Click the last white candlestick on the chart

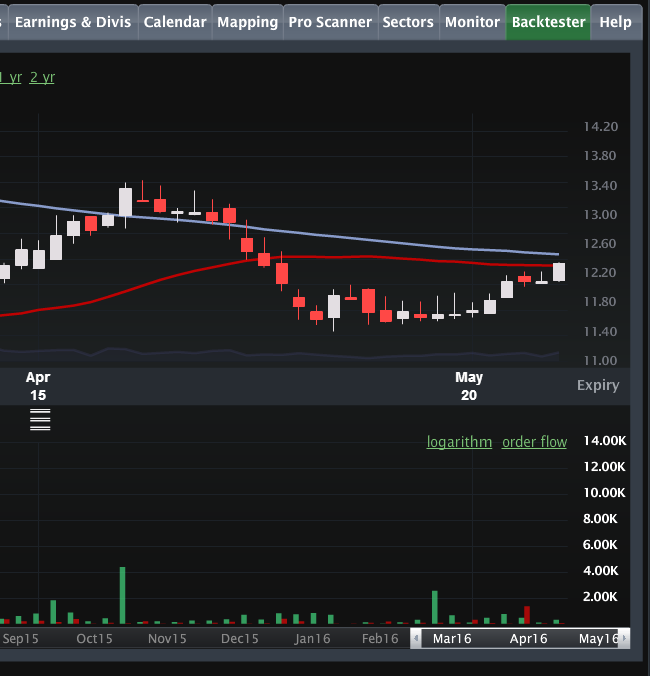click(x=559, y=272)
